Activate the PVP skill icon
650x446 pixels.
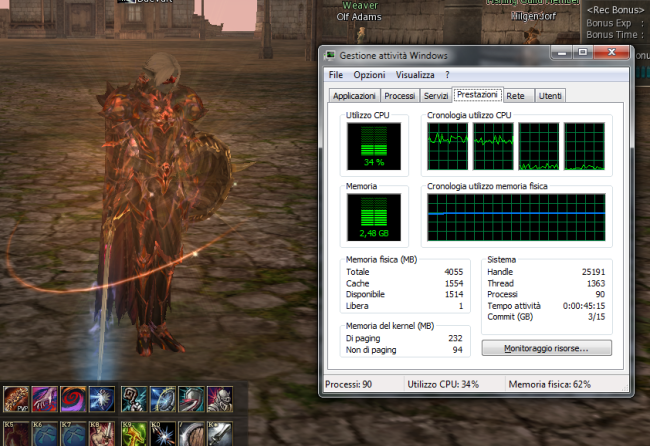[16, 400]
